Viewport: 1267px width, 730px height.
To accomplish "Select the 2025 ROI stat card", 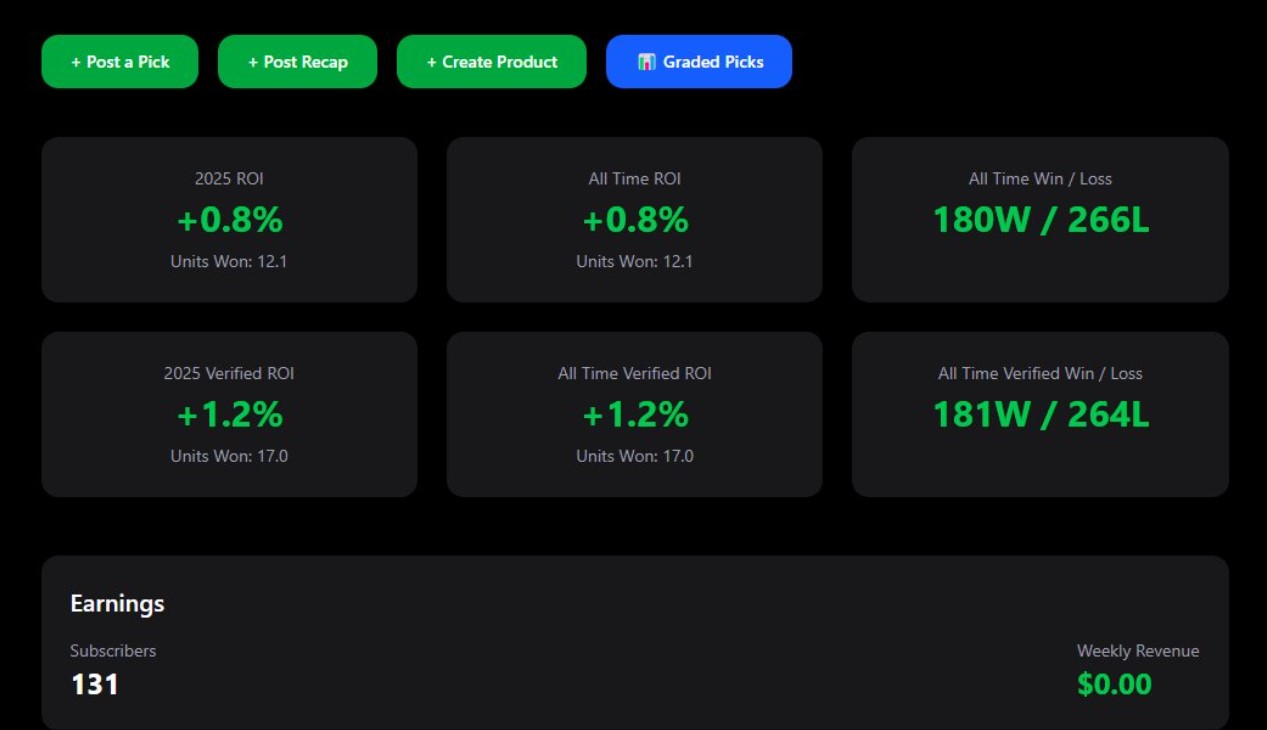I will pos(229,219).
